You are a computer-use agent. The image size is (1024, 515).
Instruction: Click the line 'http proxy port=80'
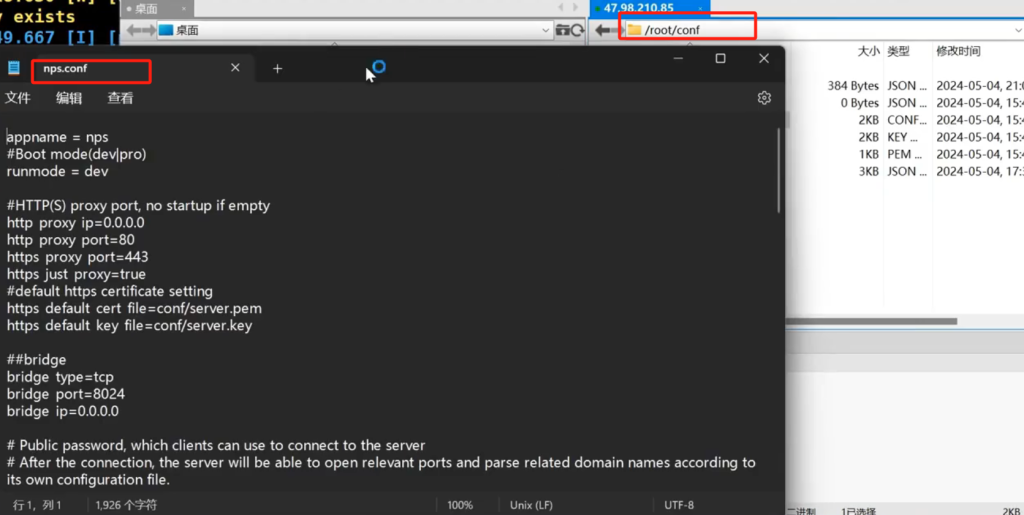(71, 240)
